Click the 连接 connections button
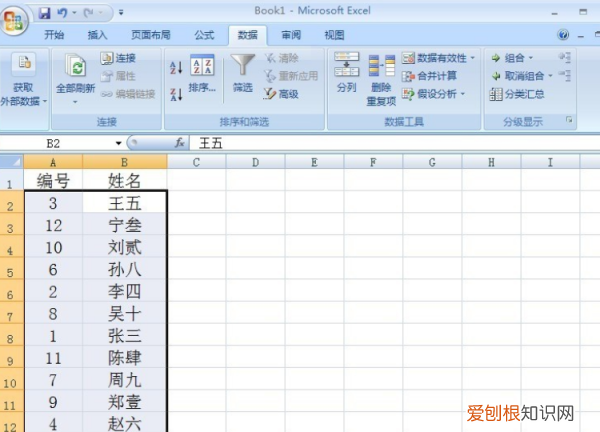This screenshot has height=432, width=600. click(118, 58)
